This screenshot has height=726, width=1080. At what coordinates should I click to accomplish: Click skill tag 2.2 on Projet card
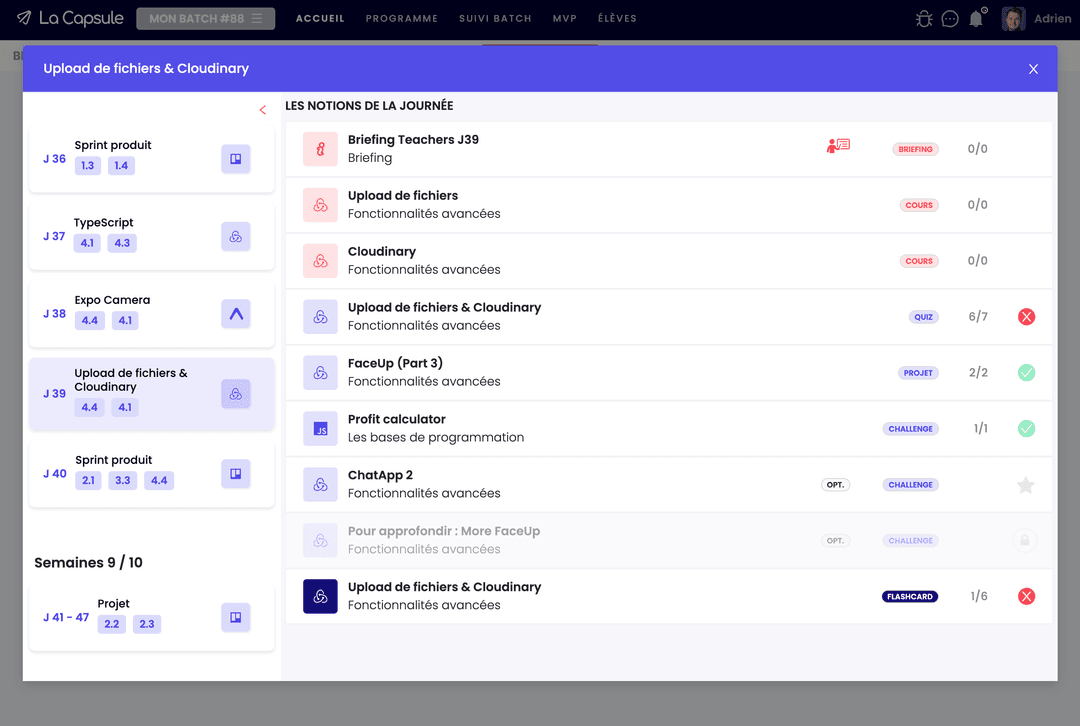pos(112,624)
